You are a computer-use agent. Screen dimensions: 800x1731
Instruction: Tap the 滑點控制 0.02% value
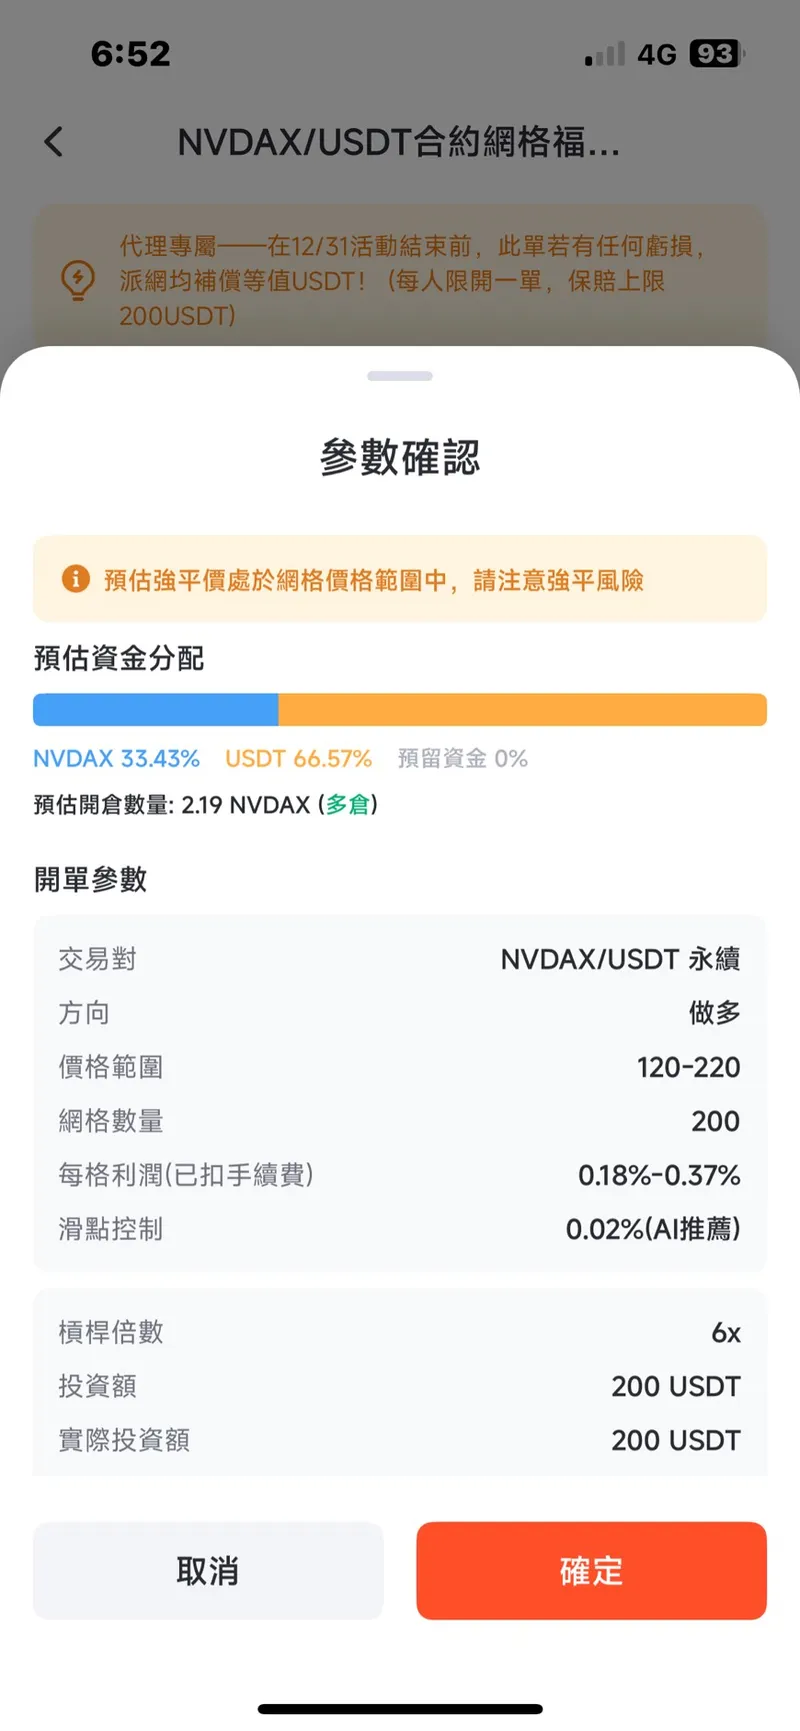653,1229
